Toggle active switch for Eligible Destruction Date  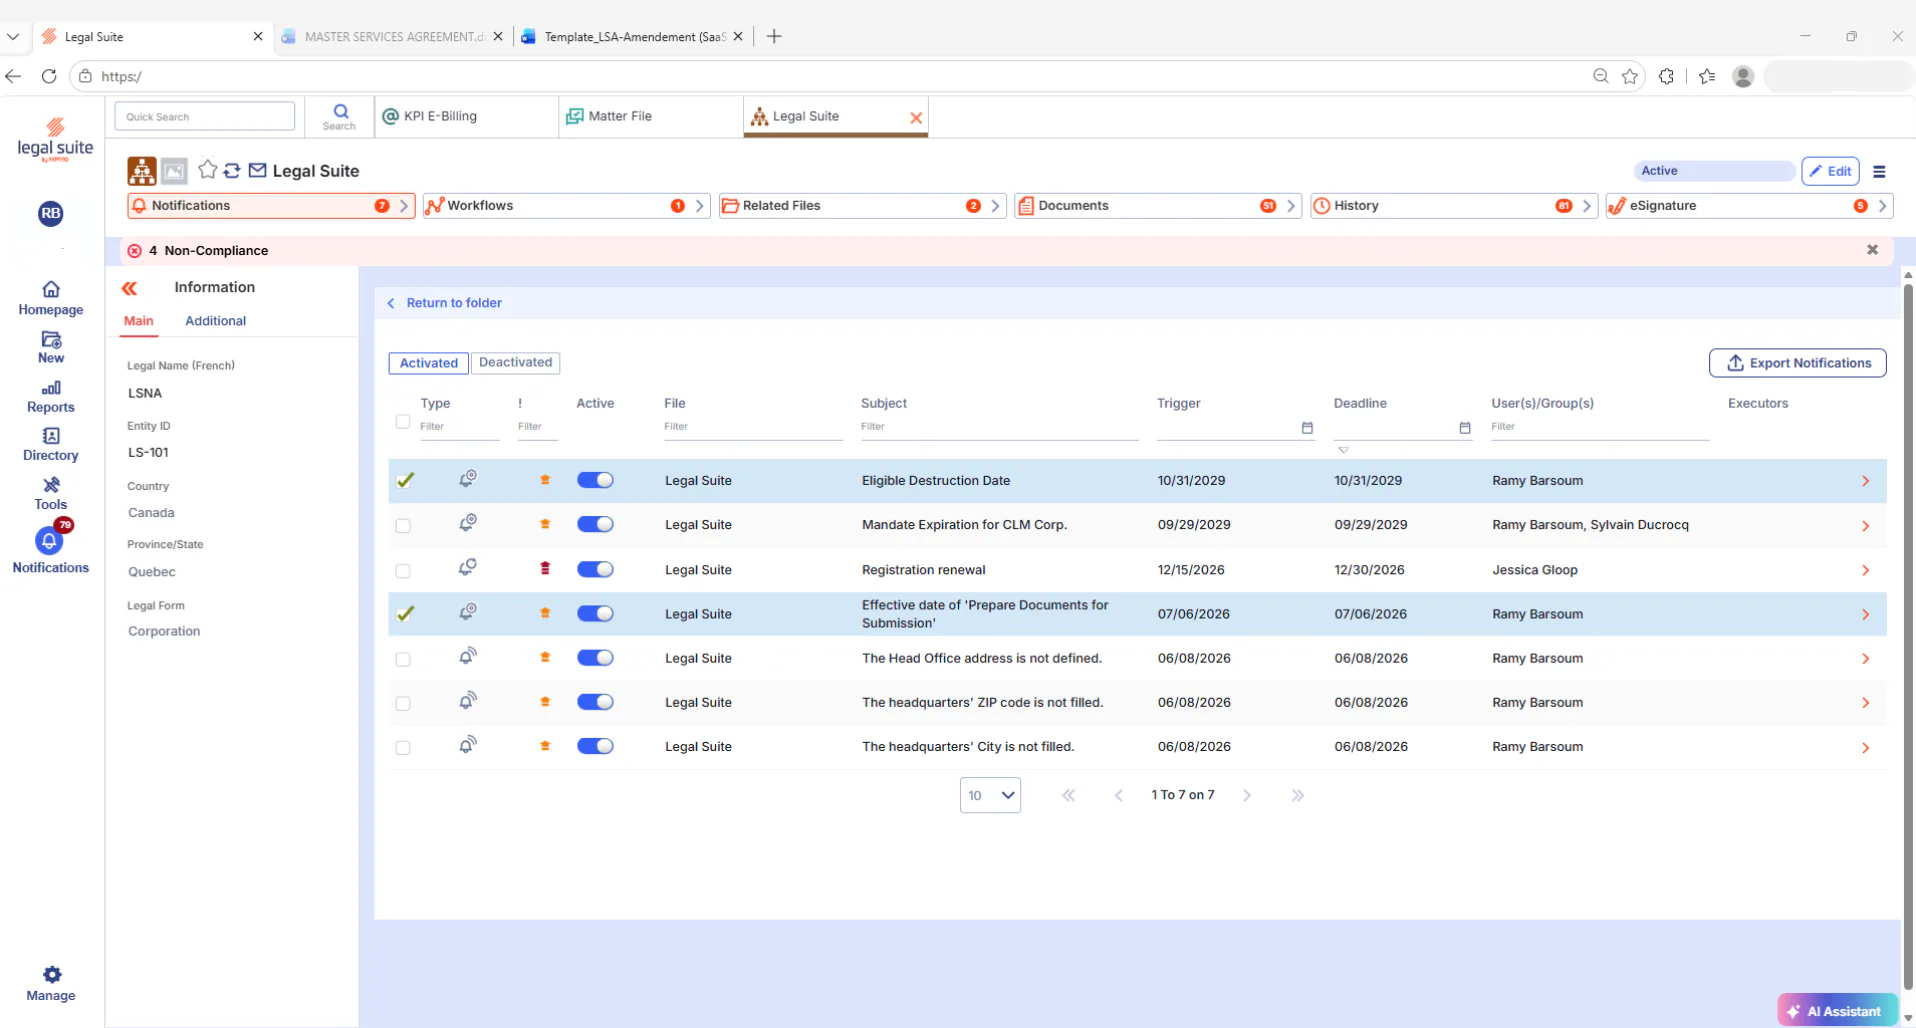[x=595, y=480]
